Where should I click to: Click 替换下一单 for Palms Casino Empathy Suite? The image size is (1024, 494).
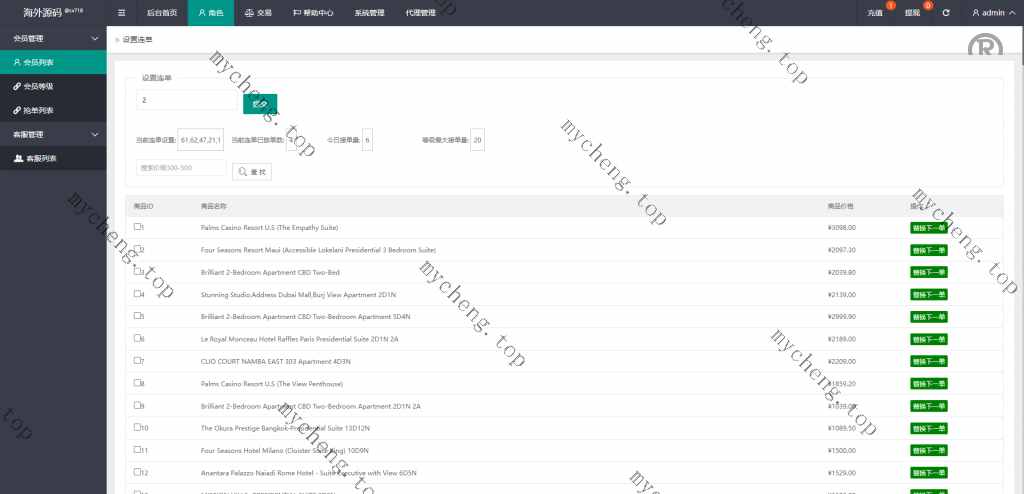tap(928, 228)
